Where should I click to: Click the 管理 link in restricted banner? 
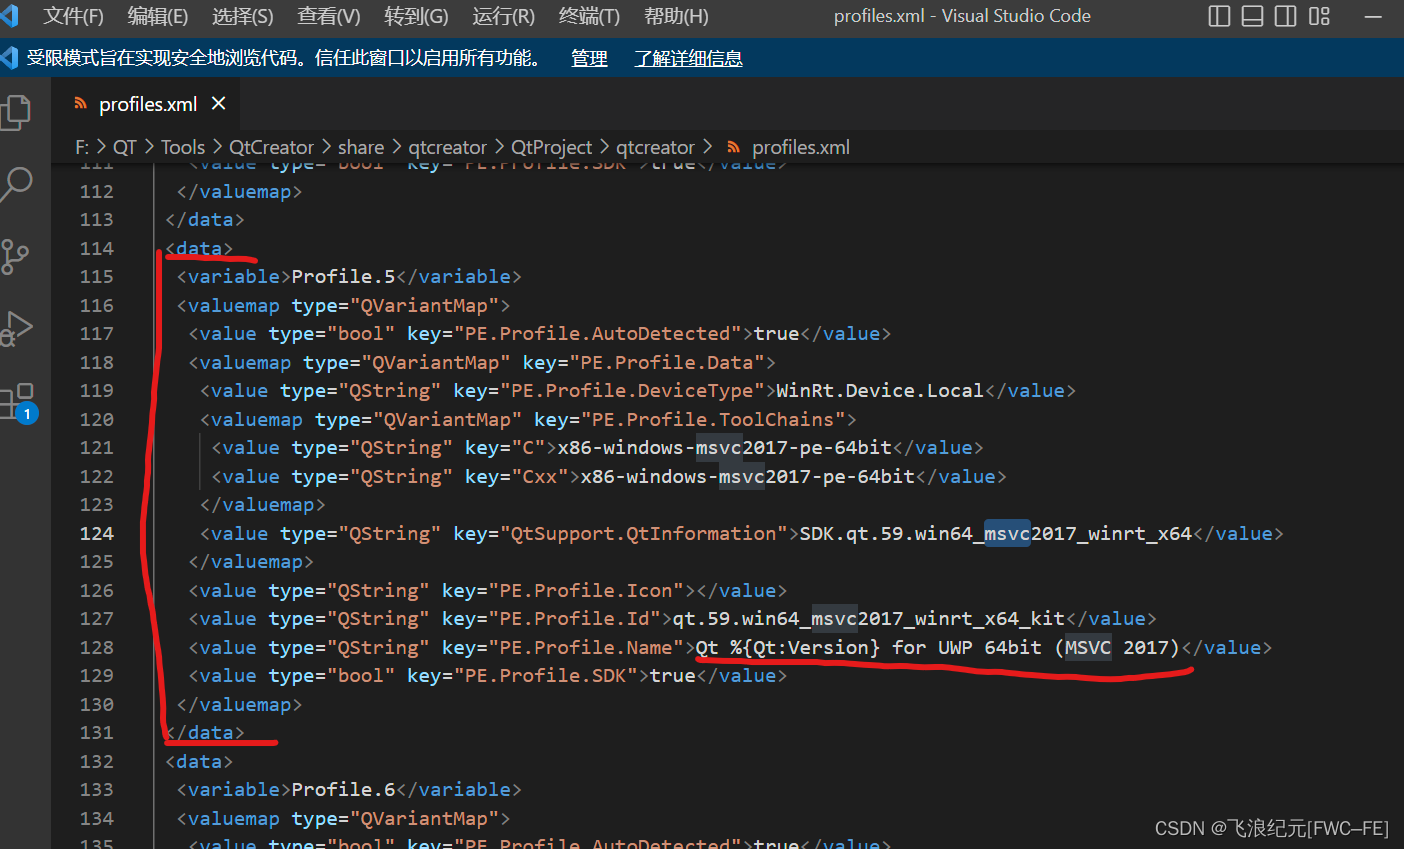click(x=589, y=58)
